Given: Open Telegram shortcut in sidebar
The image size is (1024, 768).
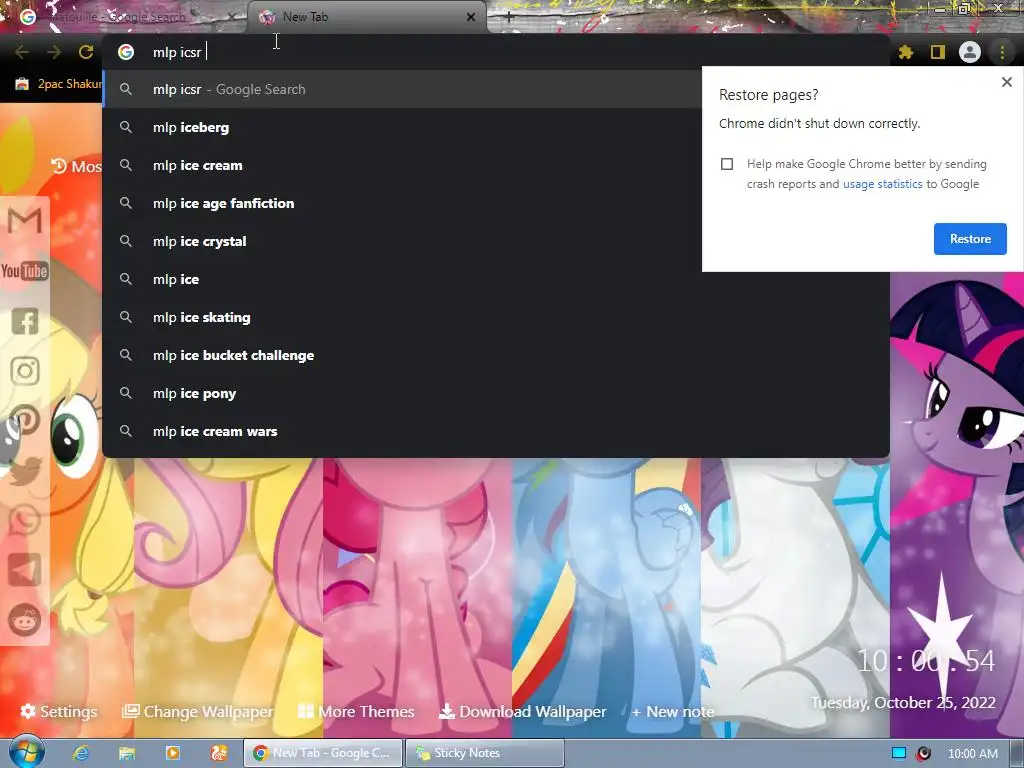Looking at the screenshot, I should pyautogui.click(x=25, y=569).
